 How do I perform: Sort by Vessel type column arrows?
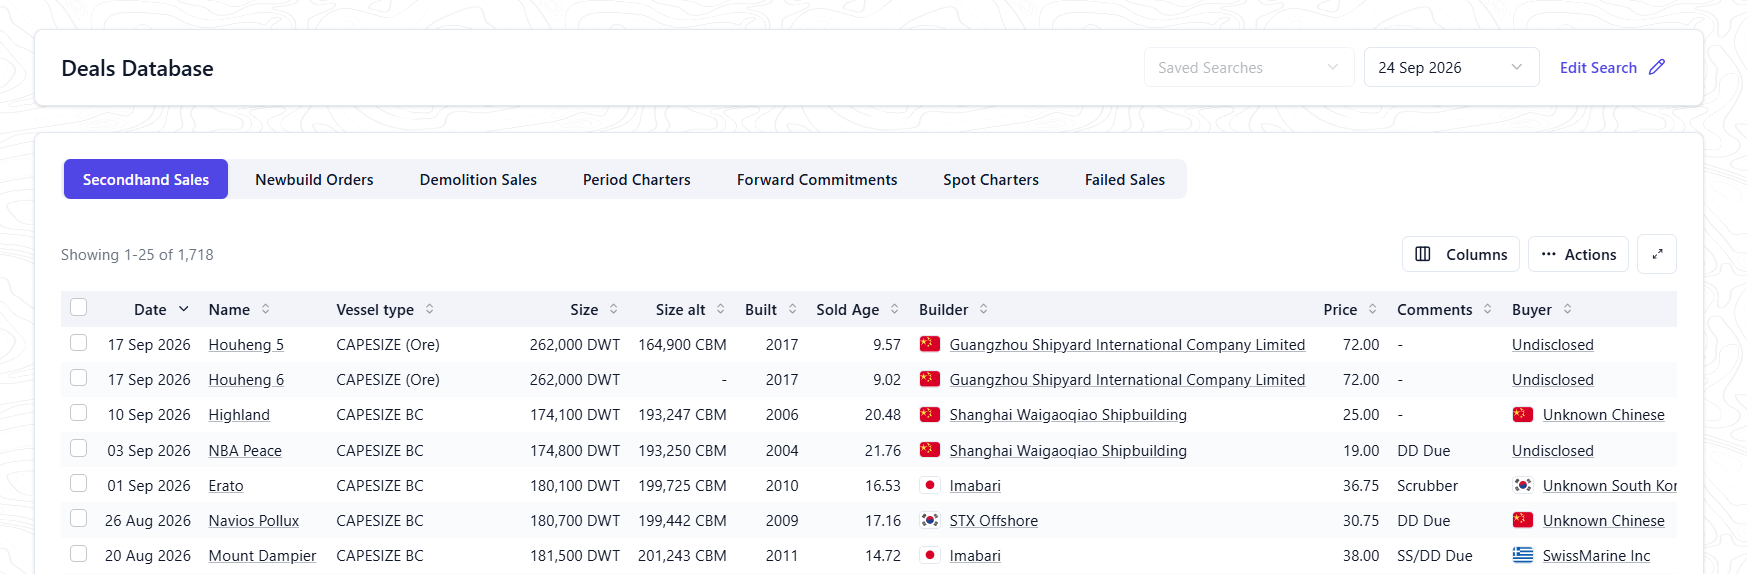coord(430,309)
